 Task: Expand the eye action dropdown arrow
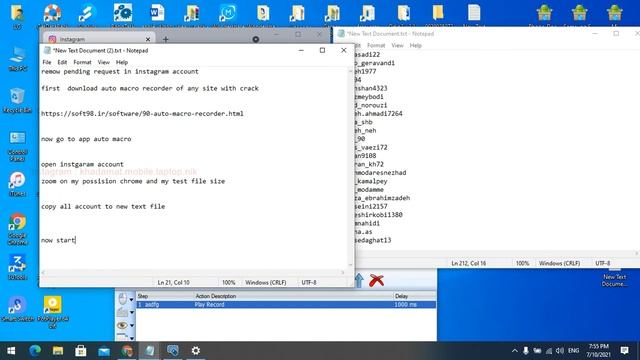pos(132,326)
